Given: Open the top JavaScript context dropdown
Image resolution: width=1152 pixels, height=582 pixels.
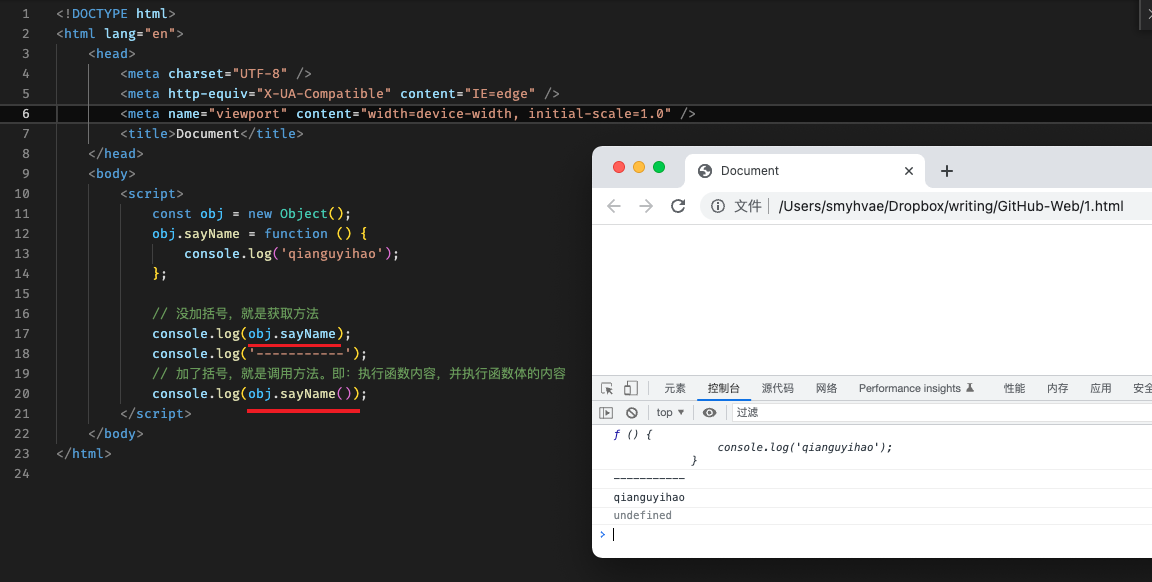Looking at the screenshot, I should [x=670, y=412].
